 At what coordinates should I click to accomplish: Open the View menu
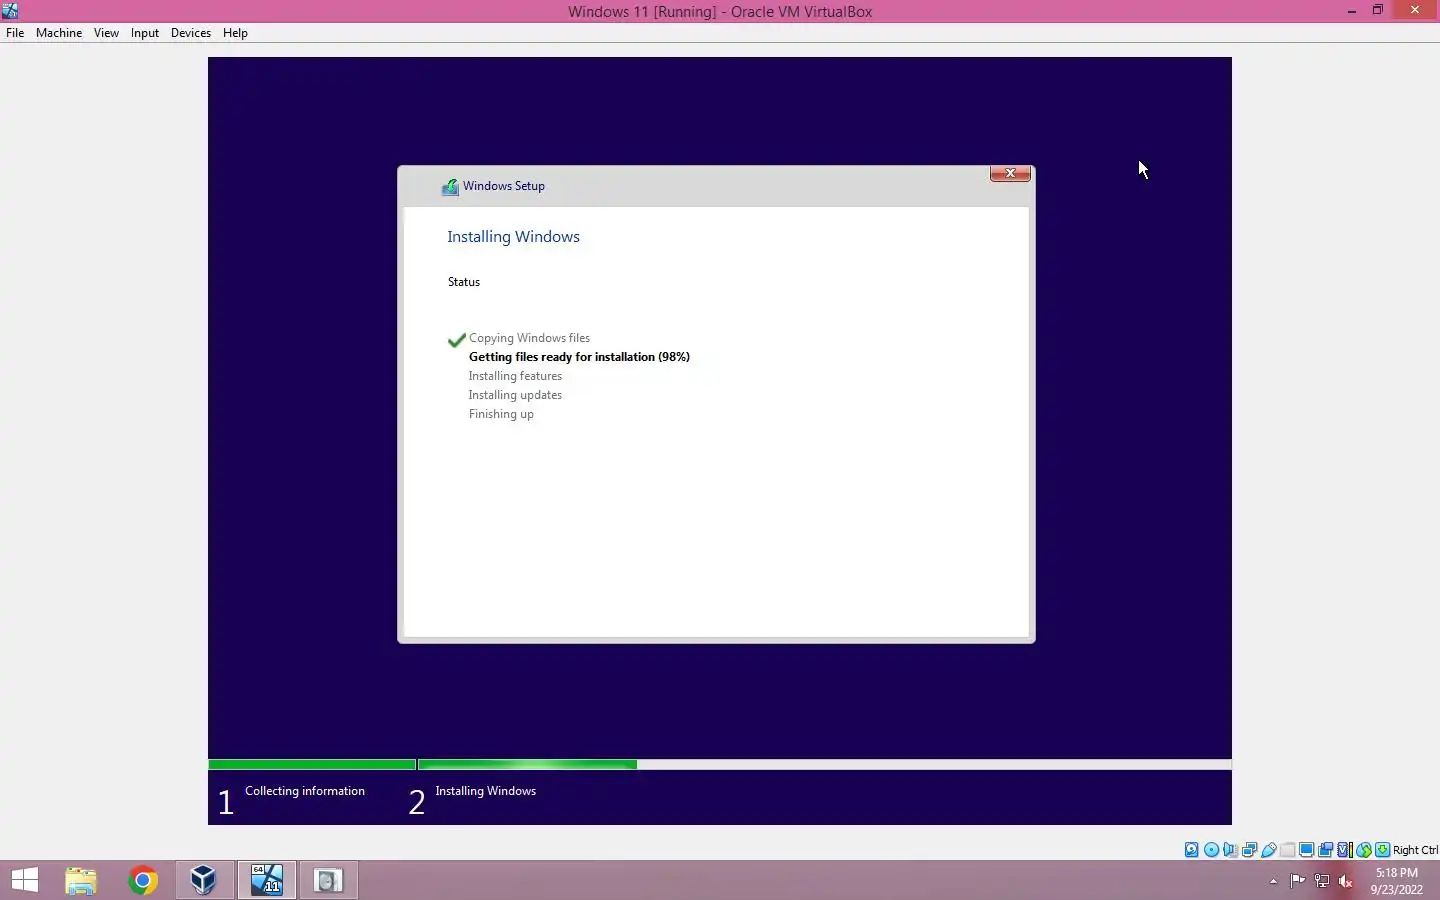(x=106, y=33)
